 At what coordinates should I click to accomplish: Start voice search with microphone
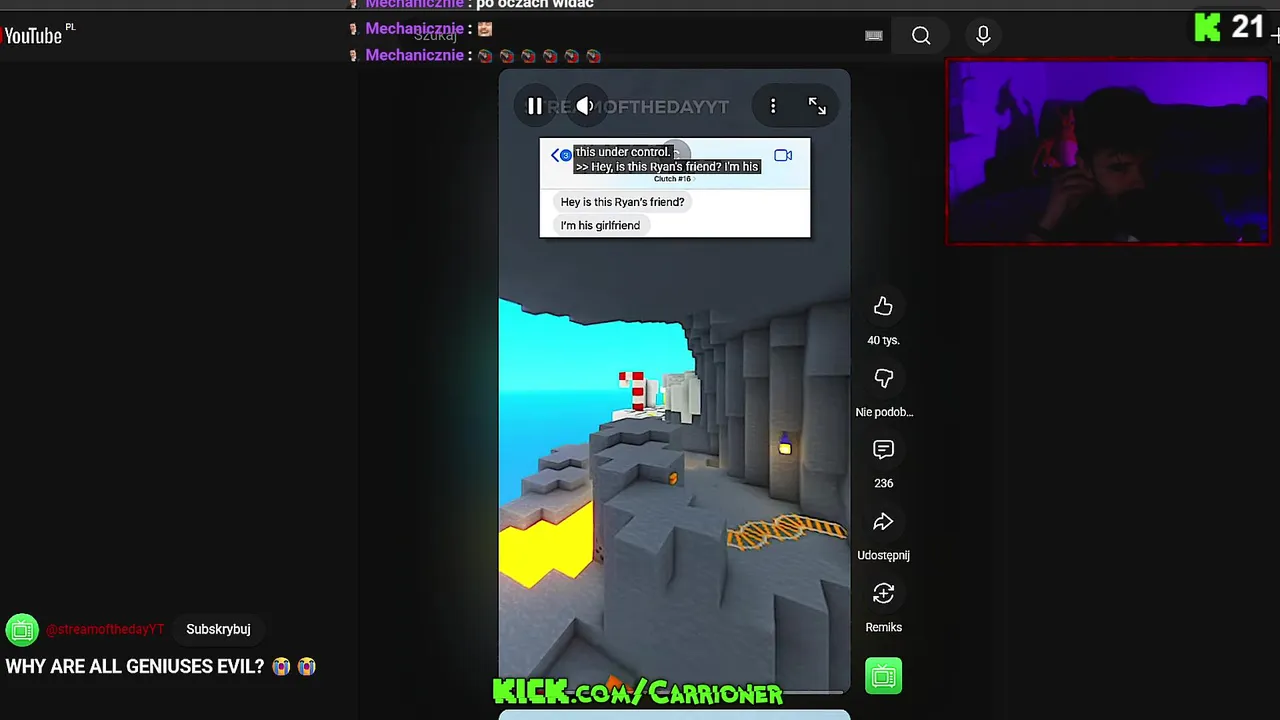click(983, 36)
